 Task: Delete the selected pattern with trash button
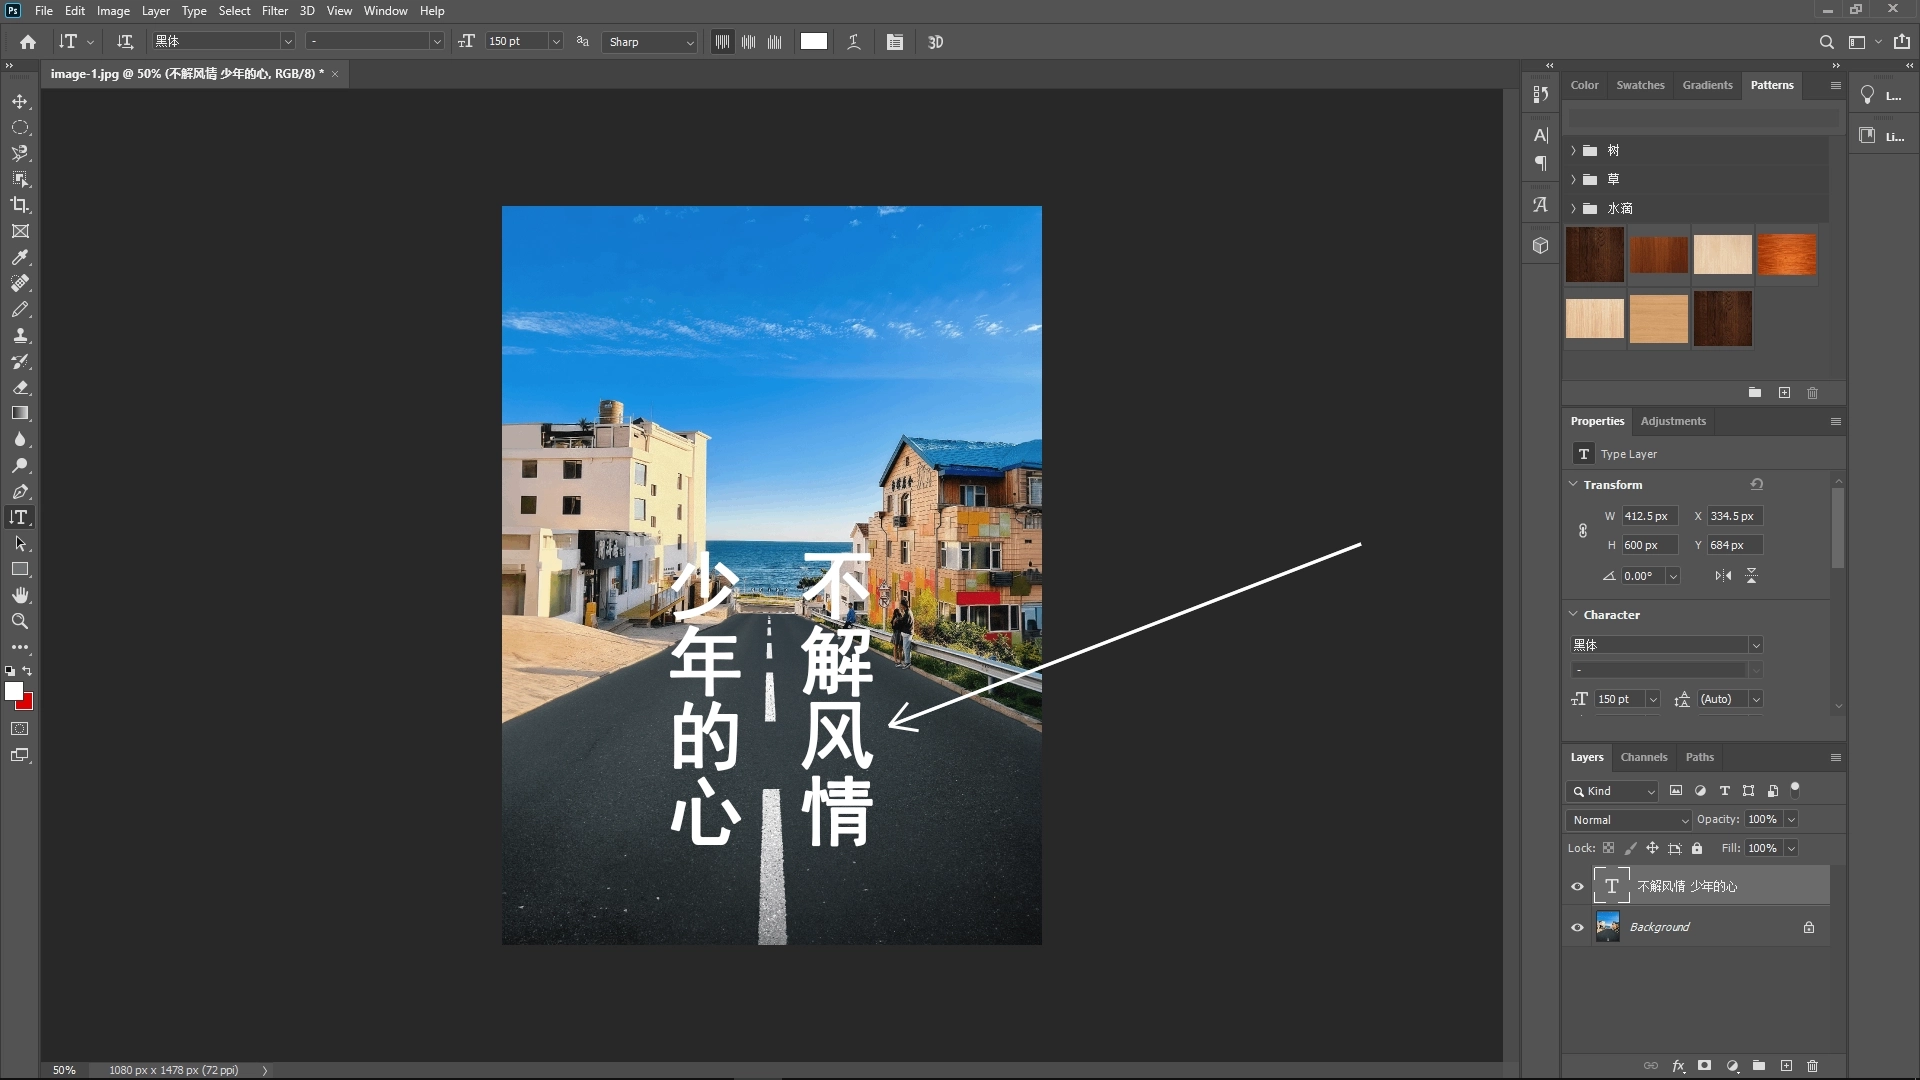(x=1812, y=393)
